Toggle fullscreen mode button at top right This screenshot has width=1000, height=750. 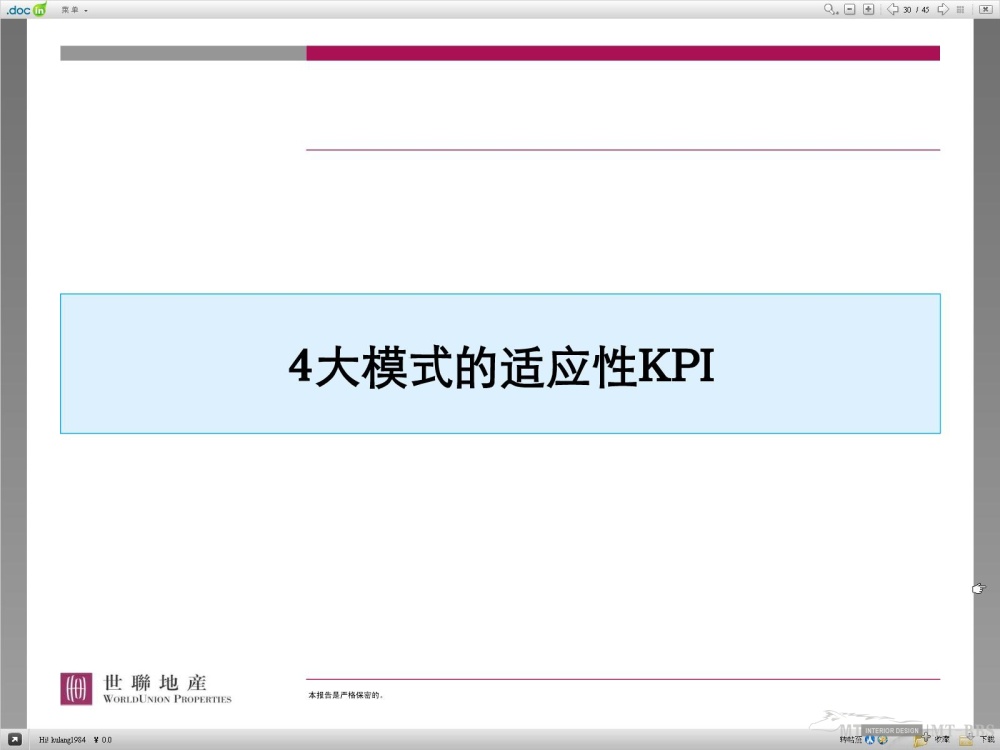986,9
